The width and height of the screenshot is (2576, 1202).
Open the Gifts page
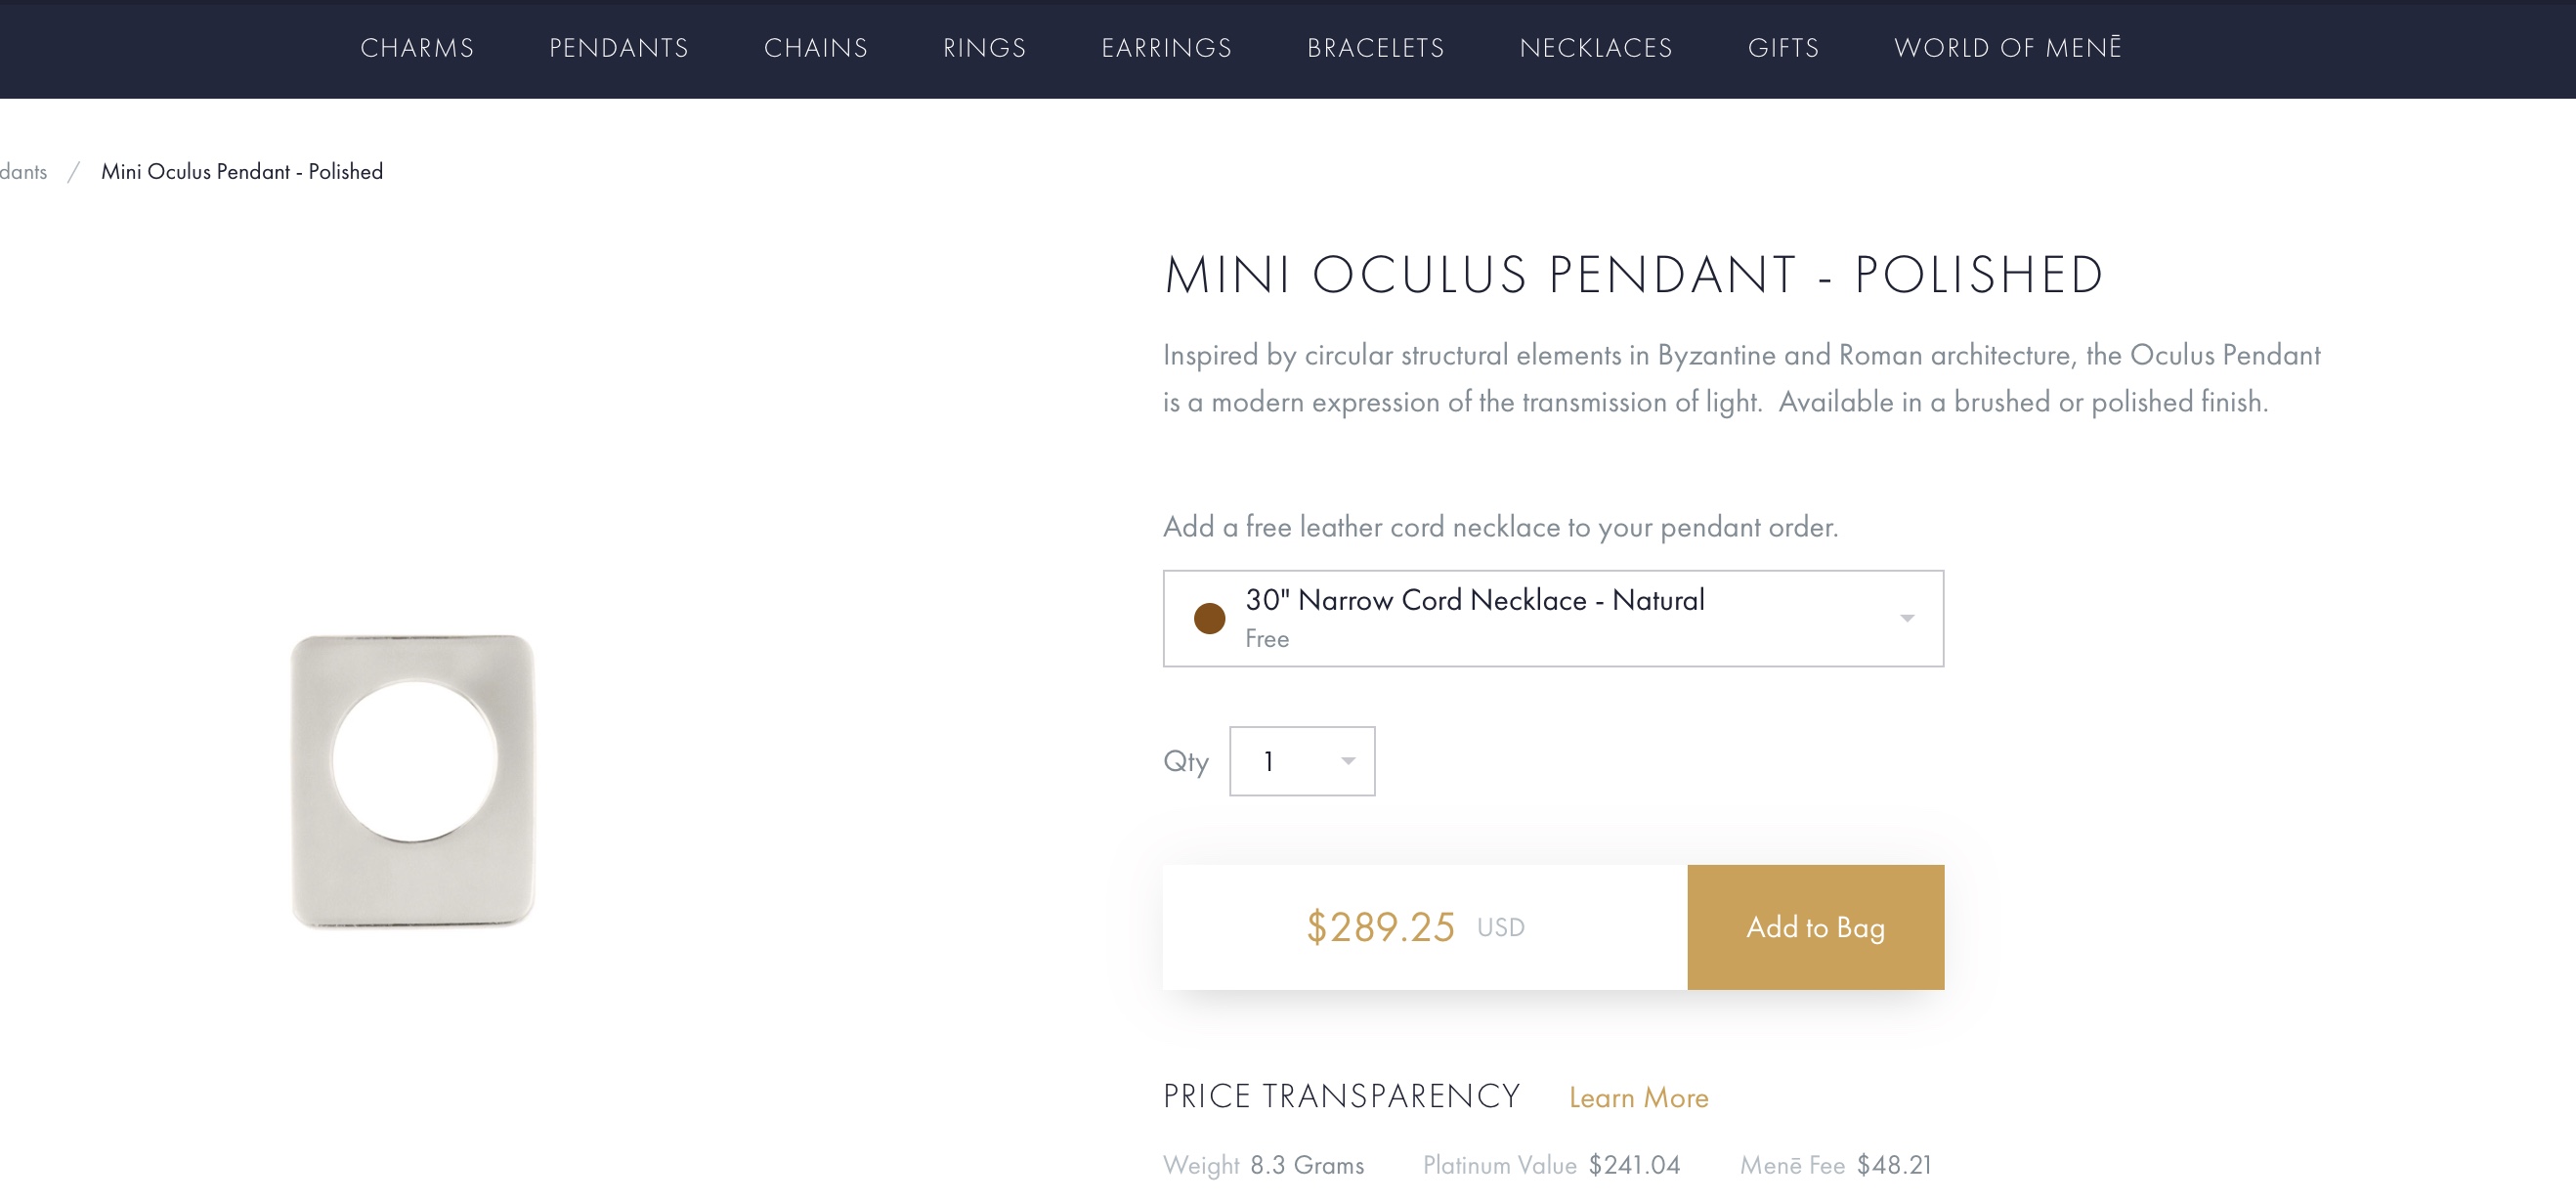[x=1783, y=48]
